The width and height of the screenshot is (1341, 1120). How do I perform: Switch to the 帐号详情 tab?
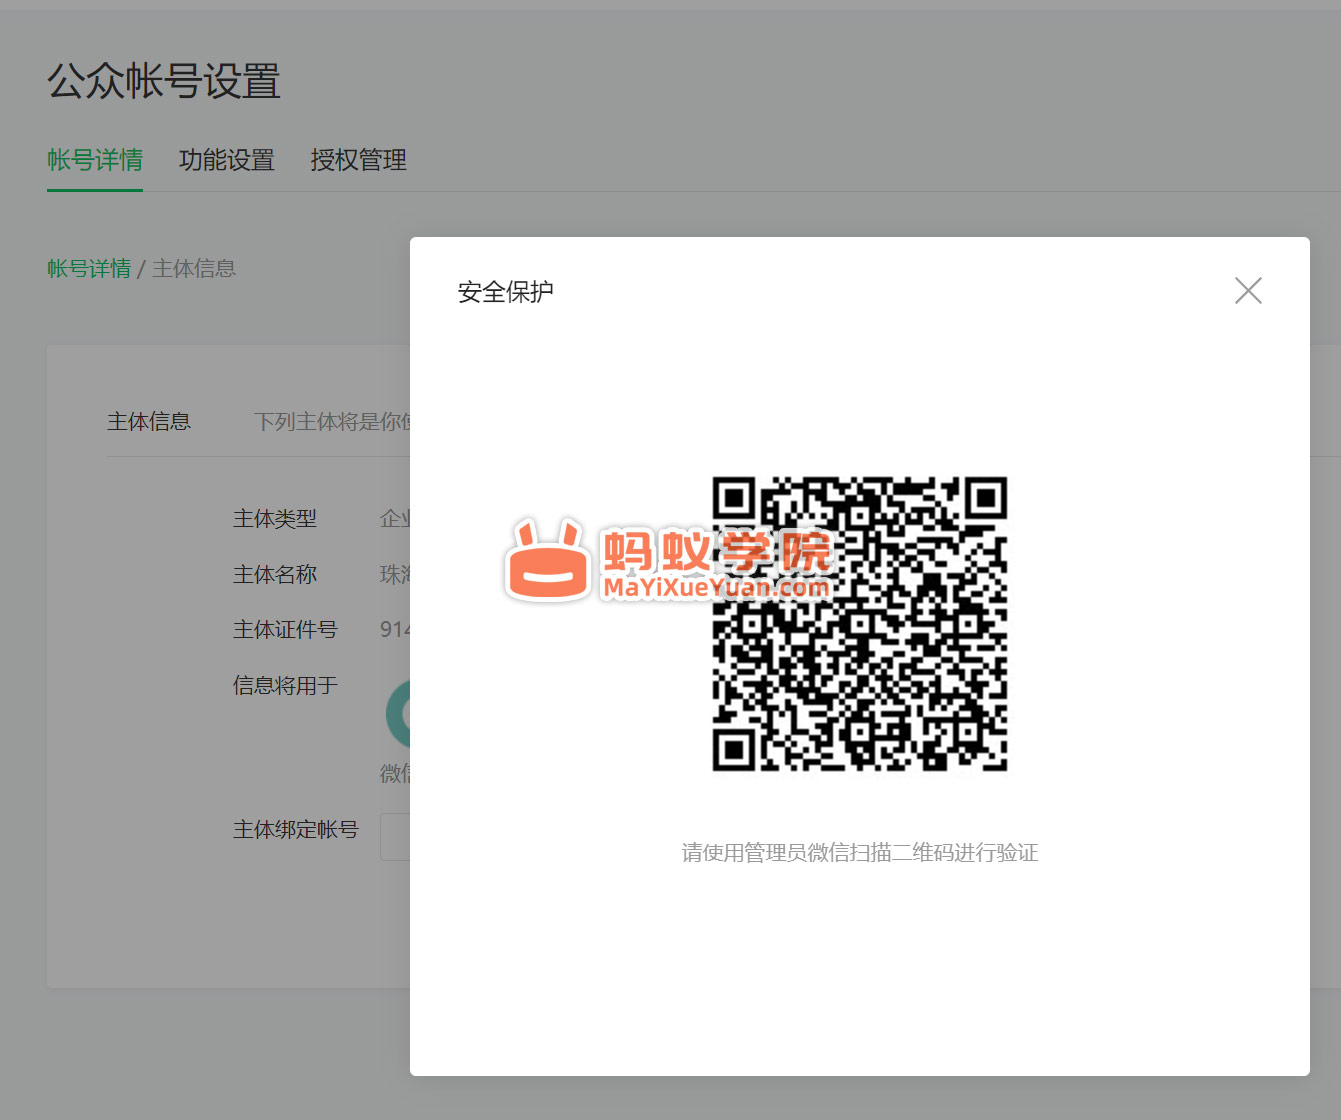tap(95, 160)
